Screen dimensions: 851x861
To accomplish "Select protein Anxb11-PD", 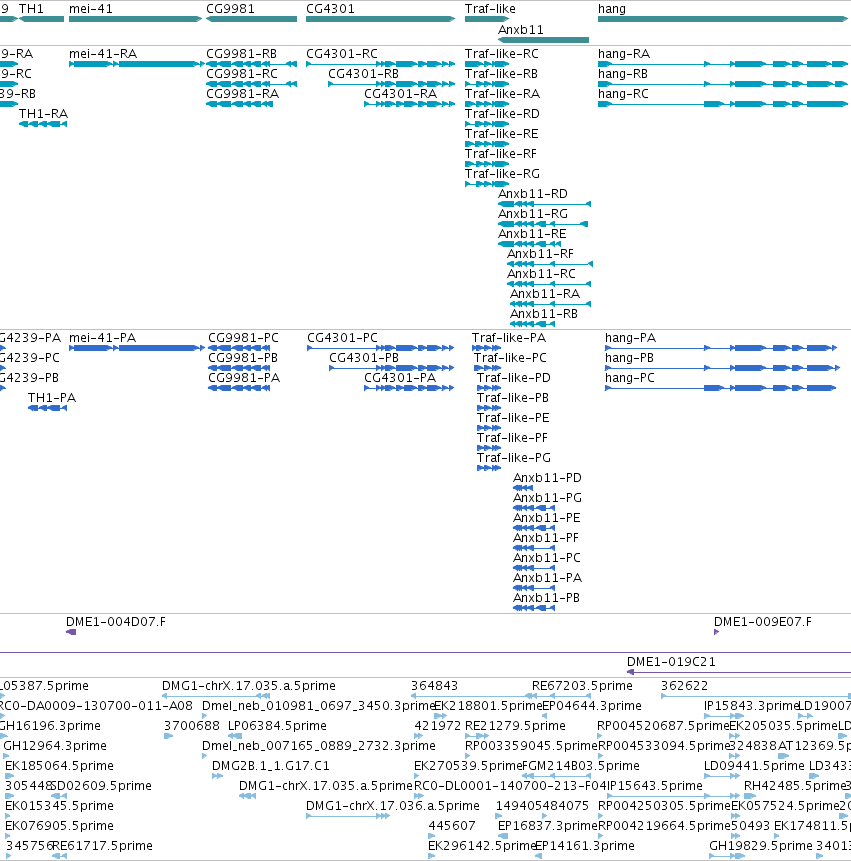I will coord(523,488).
